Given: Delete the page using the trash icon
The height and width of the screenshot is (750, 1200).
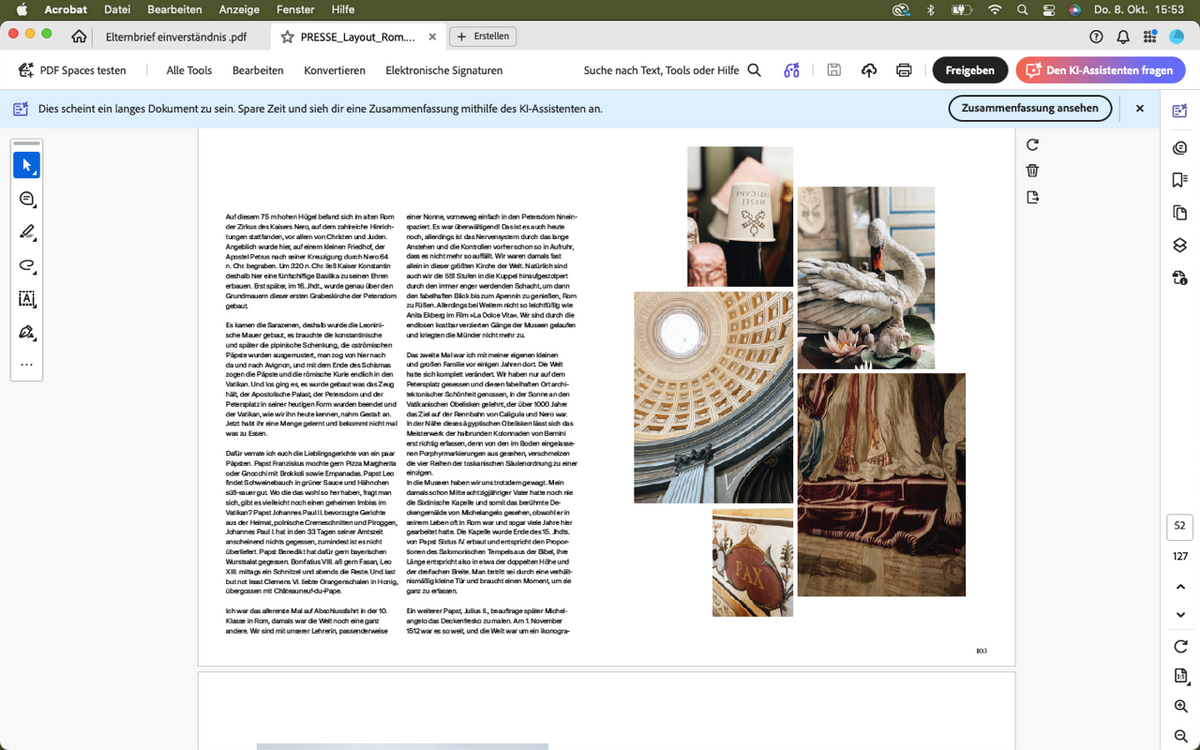Looking at the screenshot, I should tap(1033, 171).
